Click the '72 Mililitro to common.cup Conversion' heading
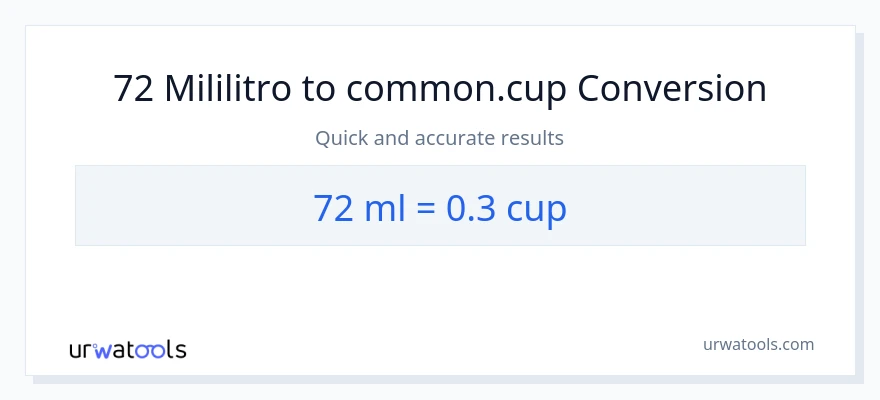880x400 pixels. pyautogui.click(x=440, y=89)
